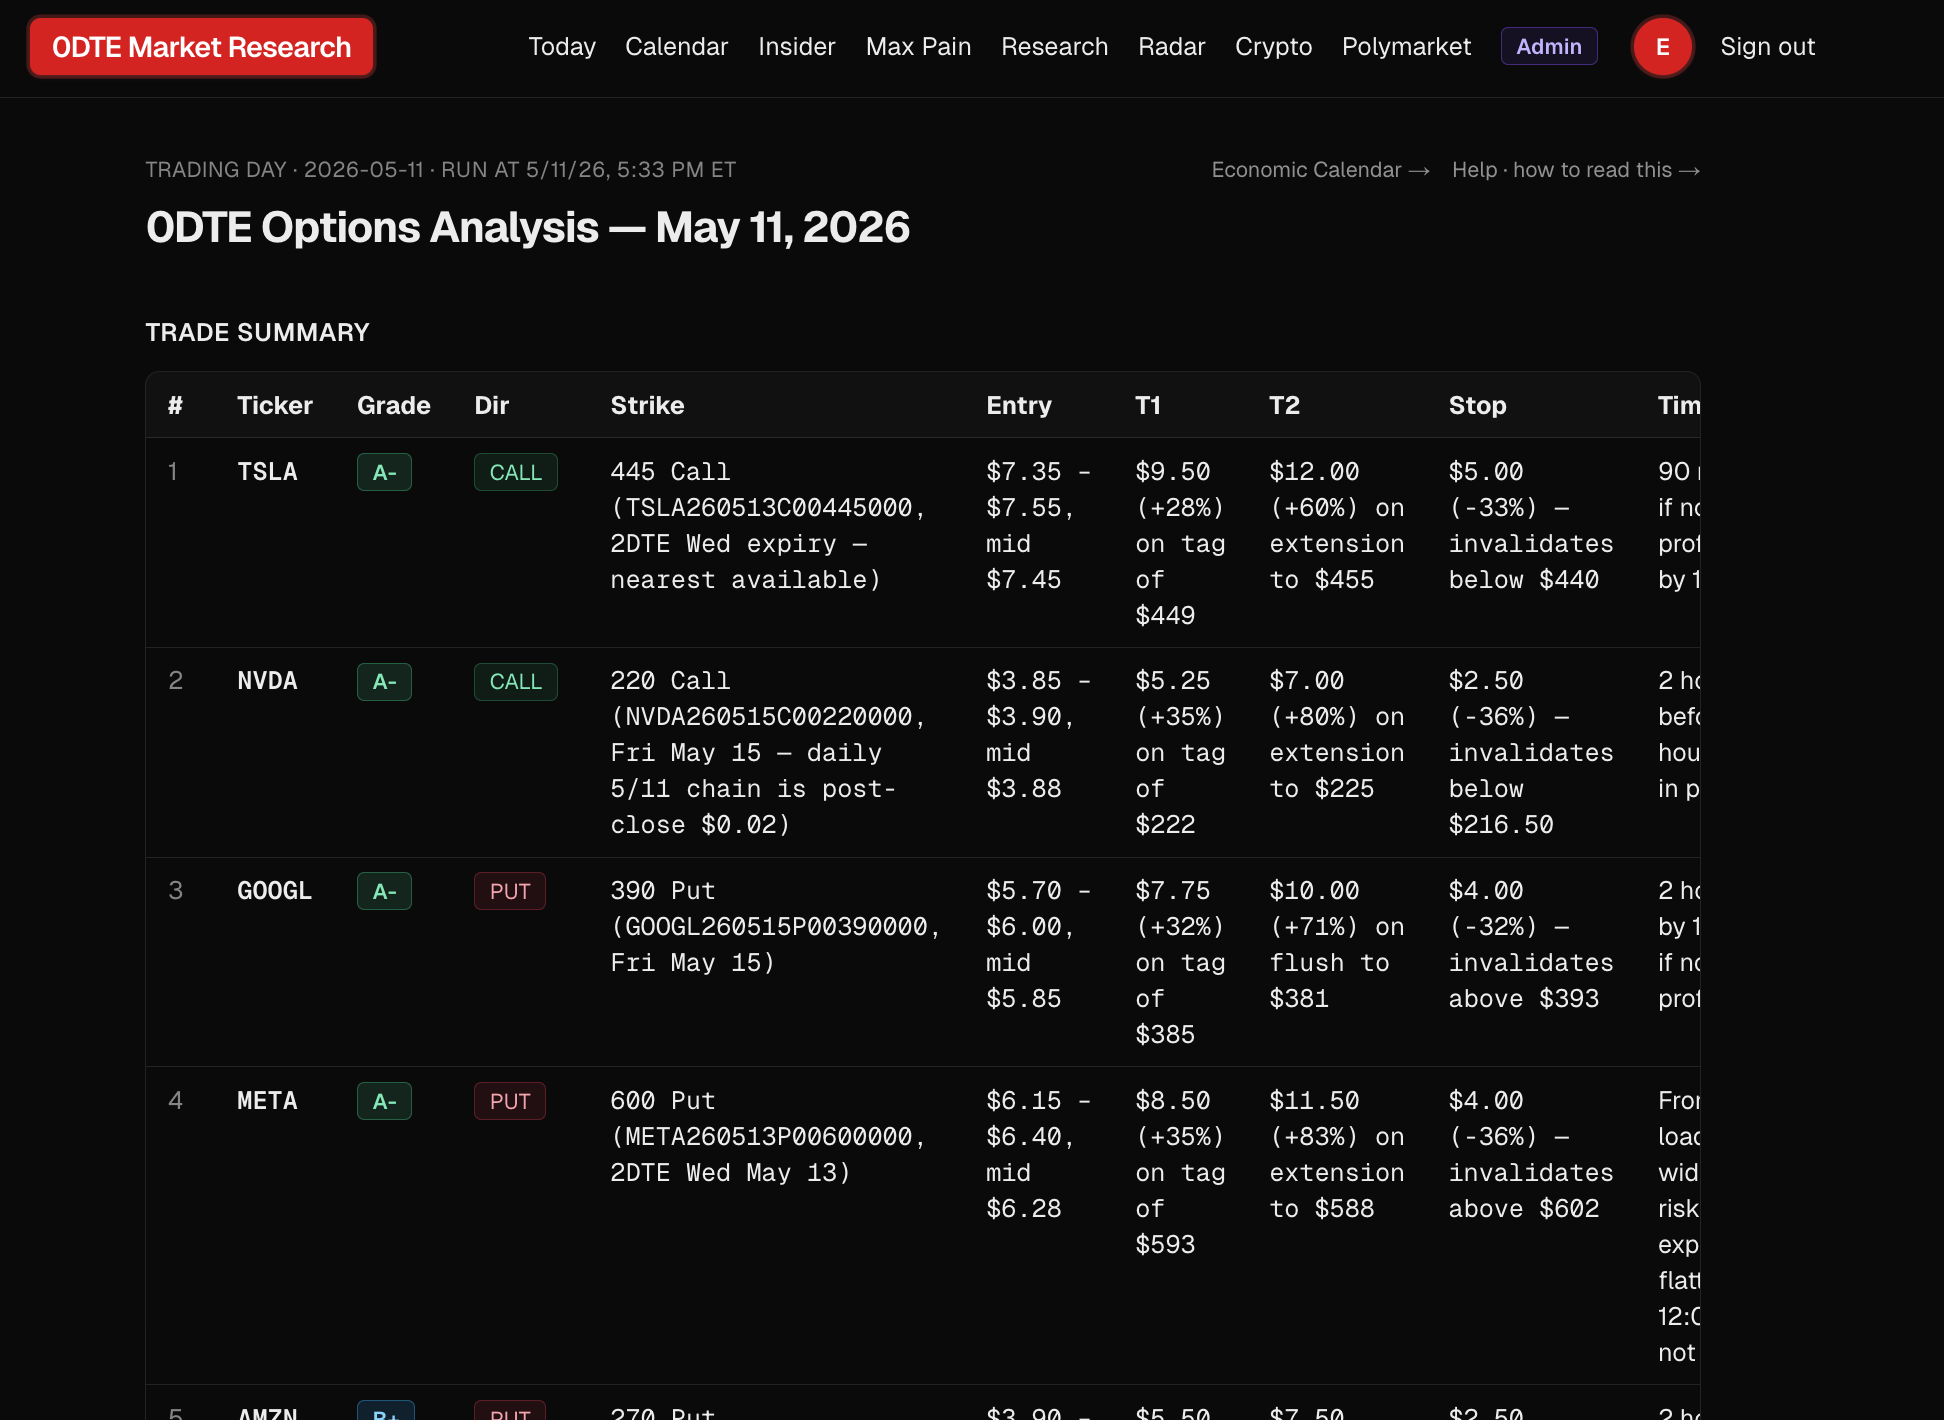Click the PUT badge in GOOGL row
The height and width of the screenshot is (1420, 1944).
pyautogui.click(x=510, y=891)
